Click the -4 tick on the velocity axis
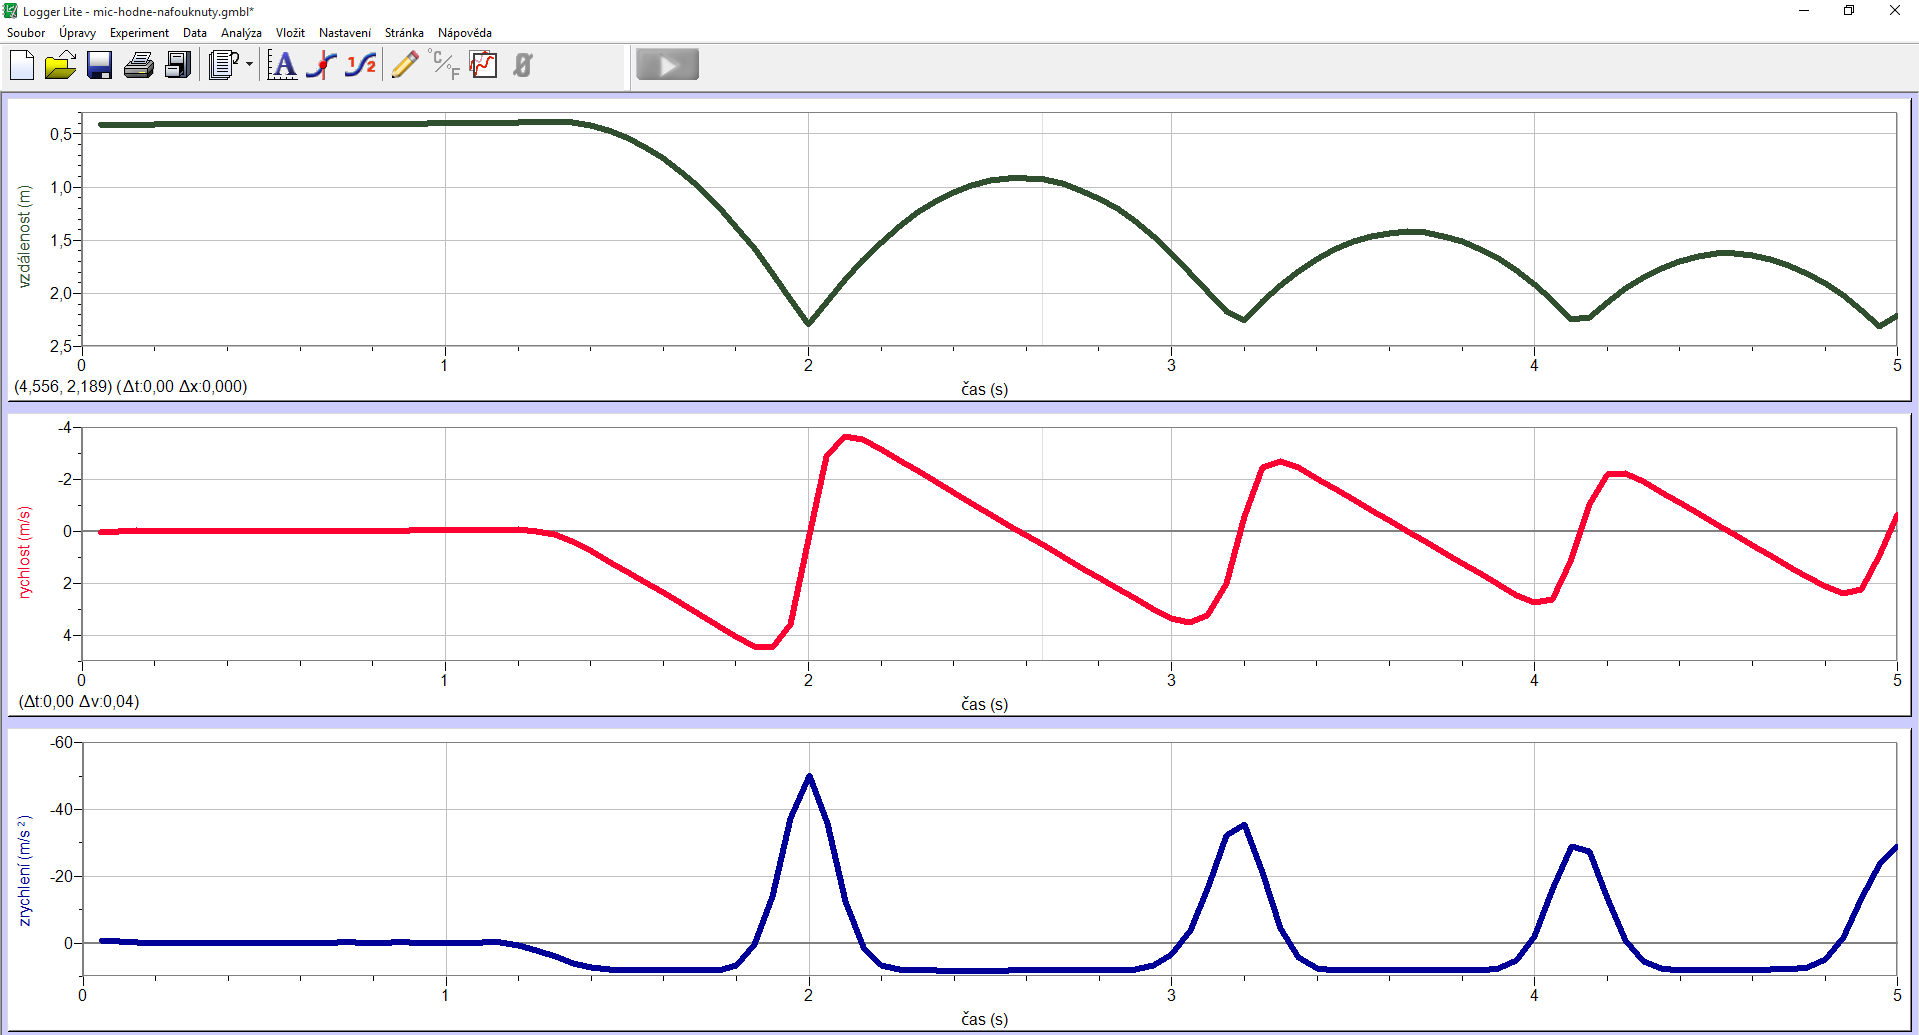This screenshot has height=1035, width=1919. (65, 427)
